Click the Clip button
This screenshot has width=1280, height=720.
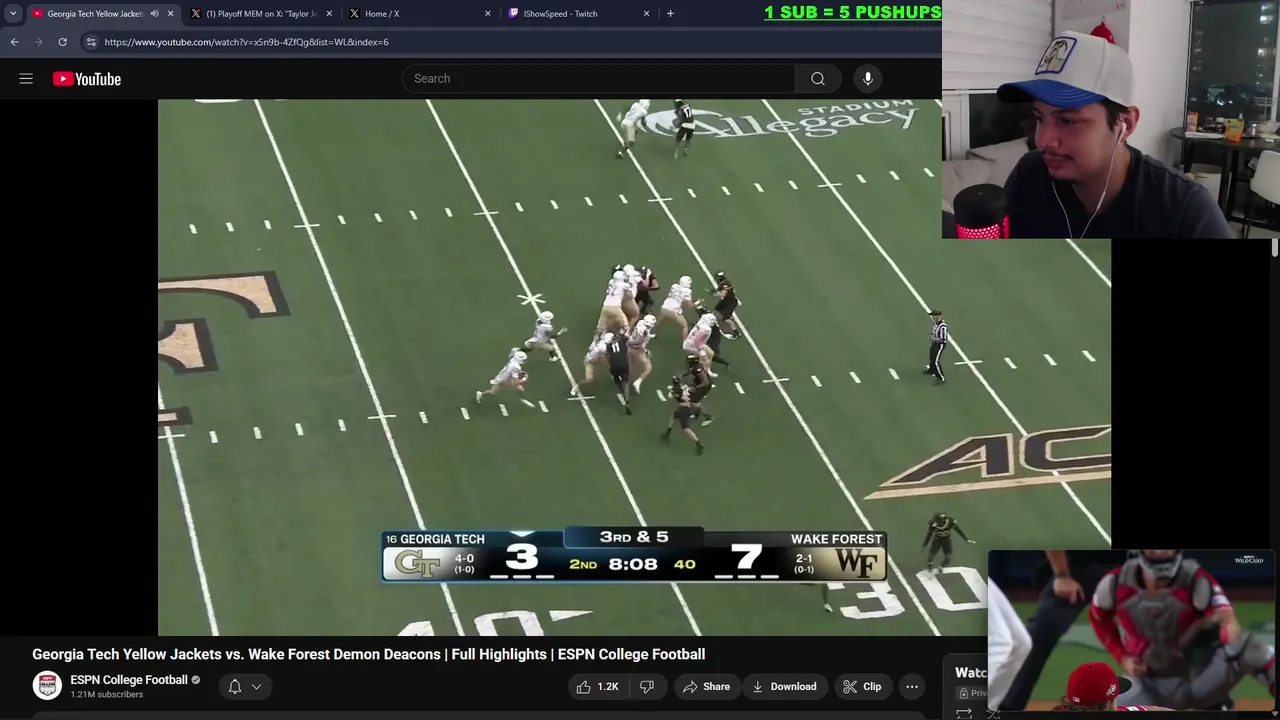[862, 687]
